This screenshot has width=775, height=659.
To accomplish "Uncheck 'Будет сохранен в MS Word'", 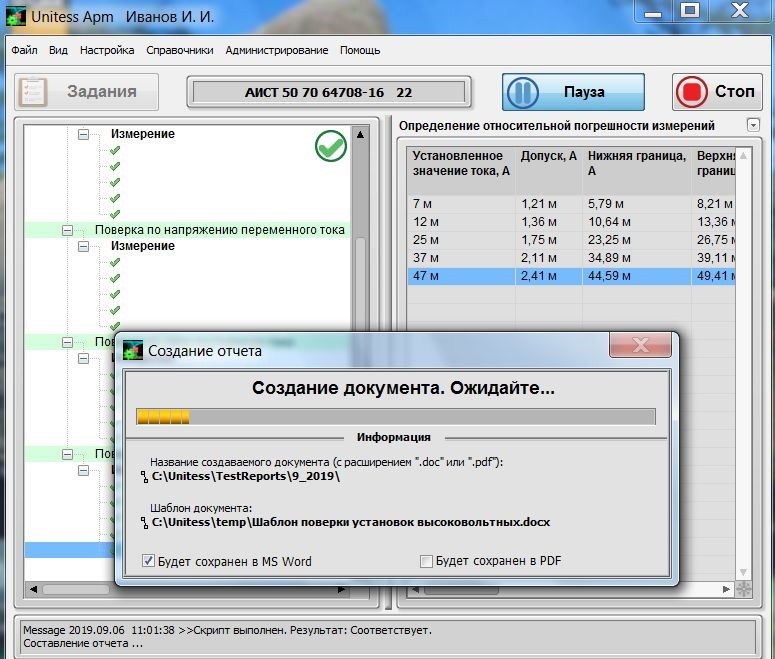I will point(149,561).
